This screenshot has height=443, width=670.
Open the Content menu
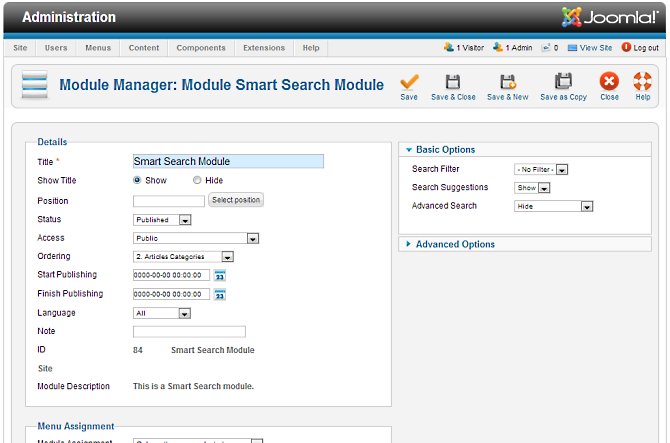(x=144, y=48)
